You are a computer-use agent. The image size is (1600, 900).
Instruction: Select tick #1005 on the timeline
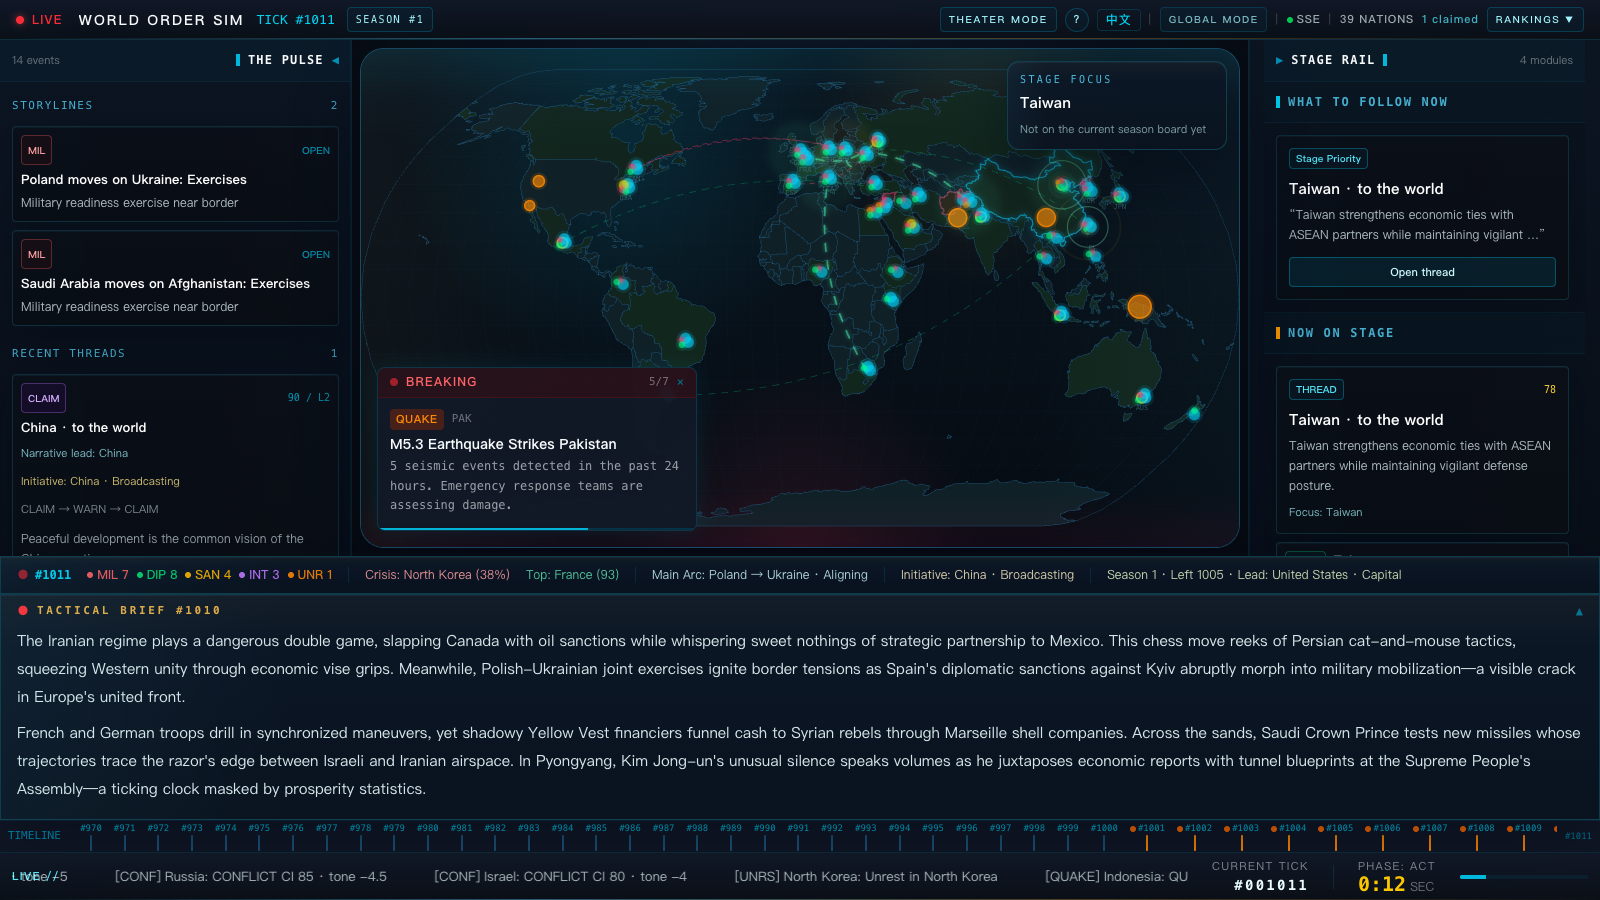(x=1339, y=828)
